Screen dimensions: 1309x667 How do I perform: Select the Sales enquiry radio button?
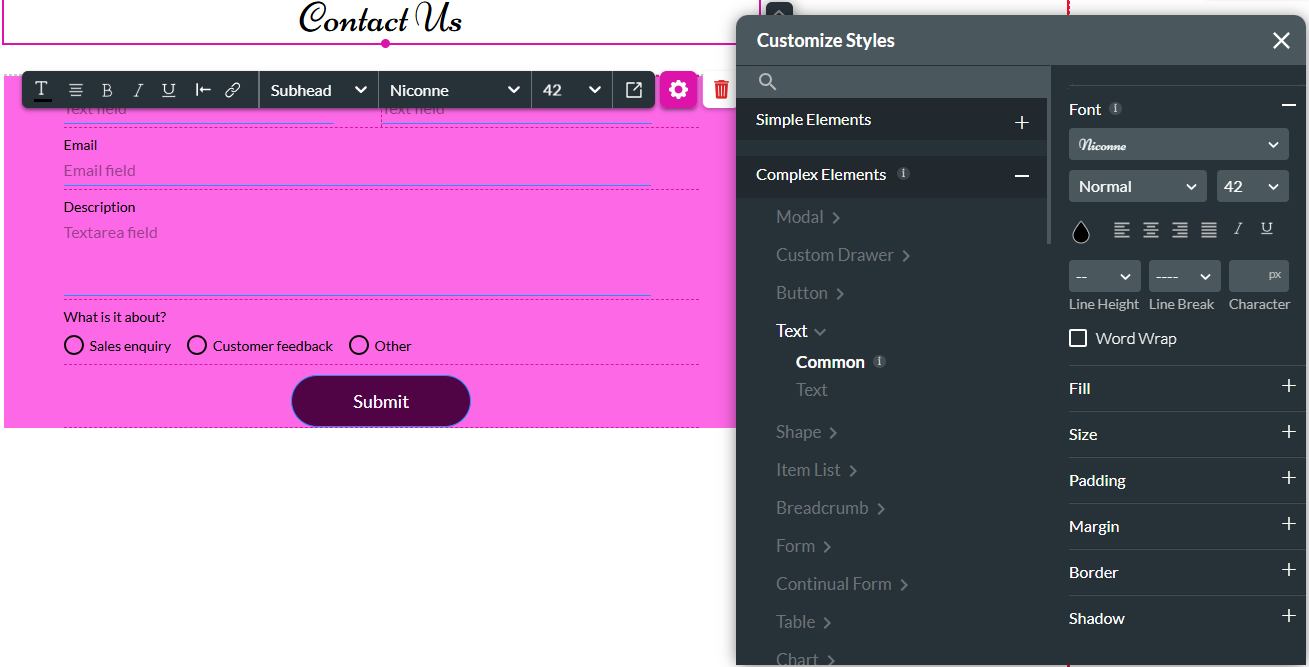pos(73,345)
